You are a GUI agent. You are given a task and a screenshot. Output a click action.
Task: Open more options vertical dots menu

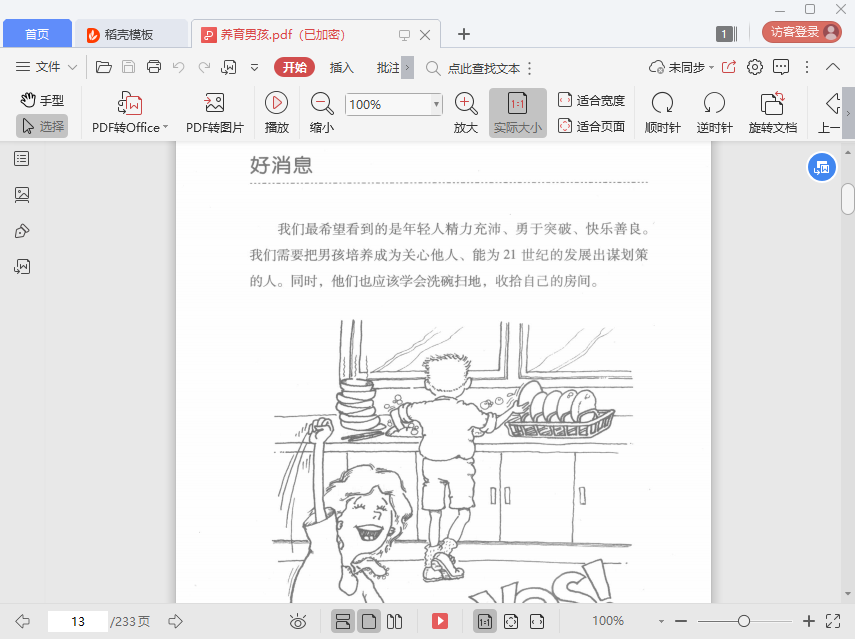pyautogui.click(x=807, y=67)
